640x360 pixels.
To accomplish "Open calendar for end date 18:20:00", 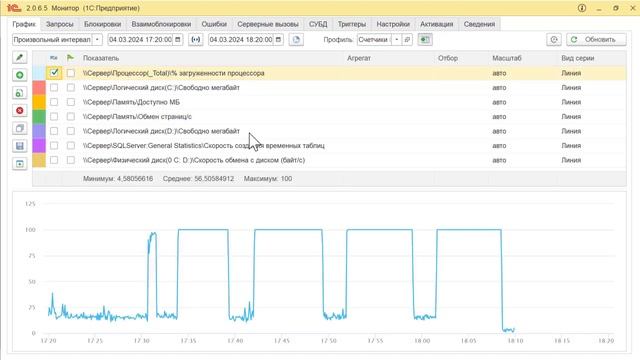I will [x=278, y=40].
